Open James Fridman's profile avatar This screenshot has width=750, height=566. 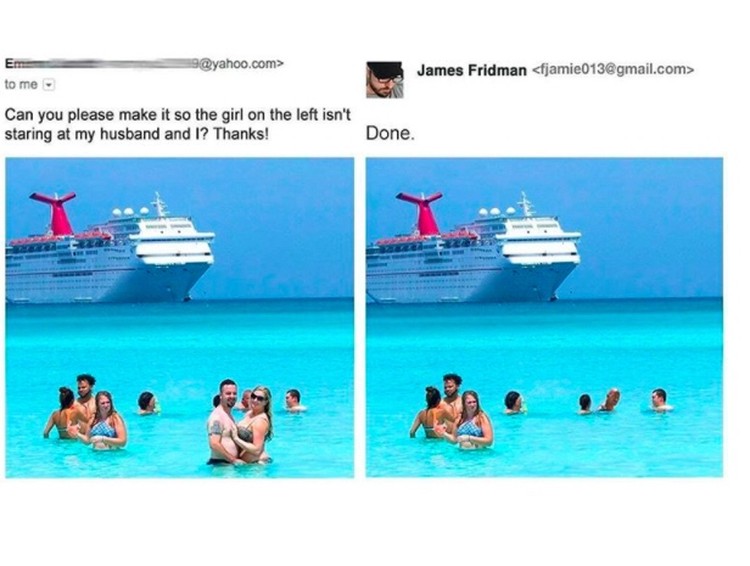point(385,79)
